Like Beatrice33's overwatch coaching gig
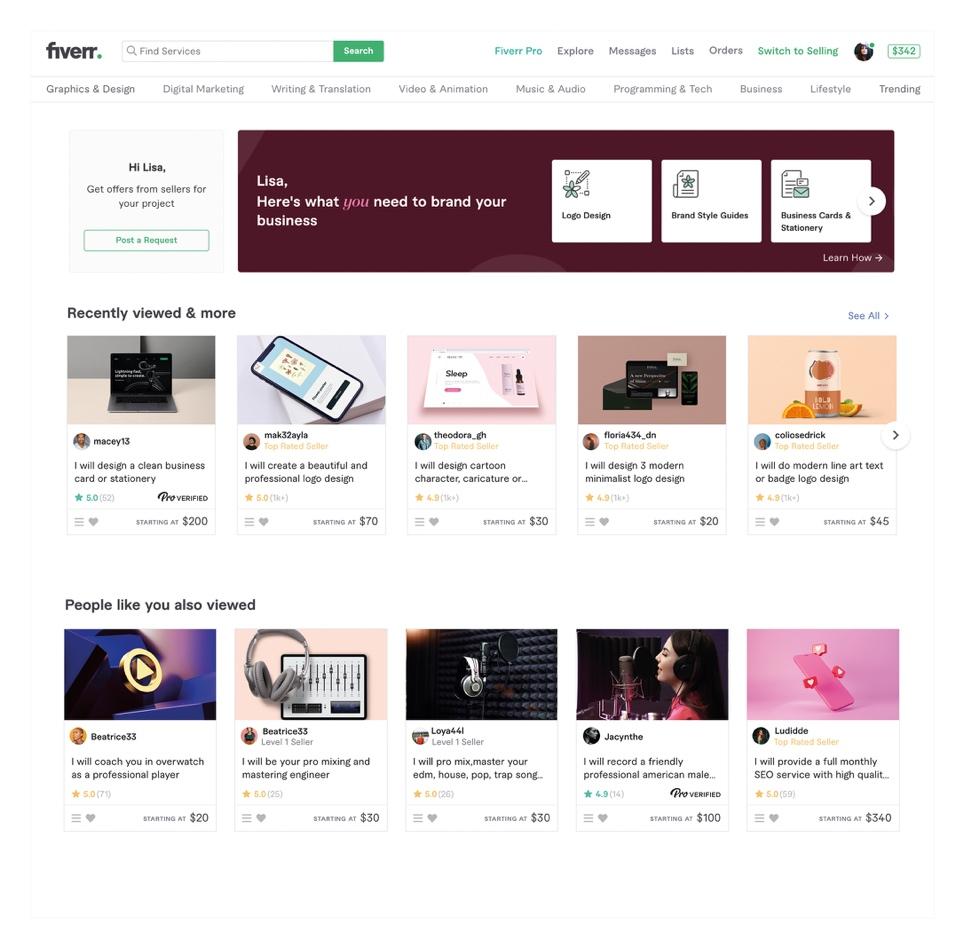The width and height of the screenshot is (964, 948). pos(90,818)
